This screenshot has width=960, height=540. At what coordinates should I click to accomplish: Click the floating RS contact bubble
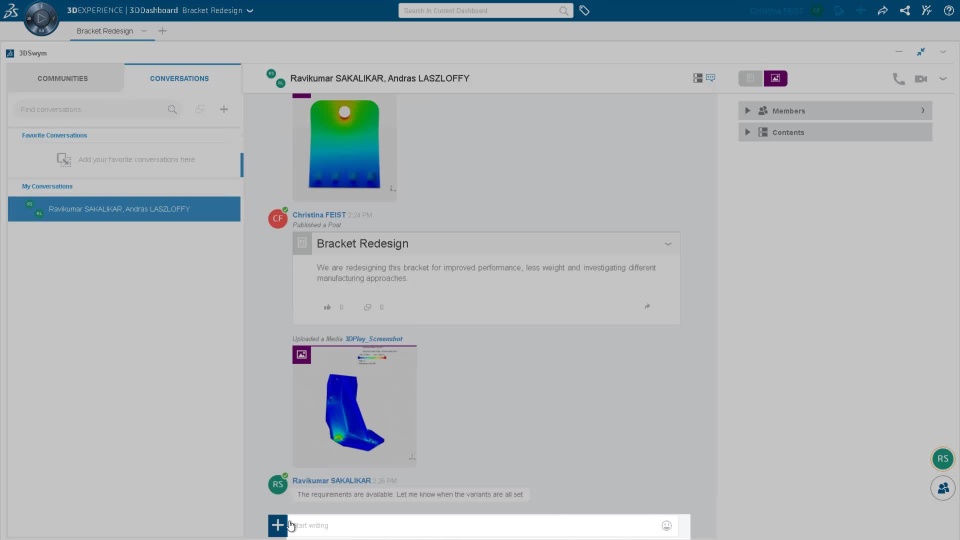(x=943, y=459)
